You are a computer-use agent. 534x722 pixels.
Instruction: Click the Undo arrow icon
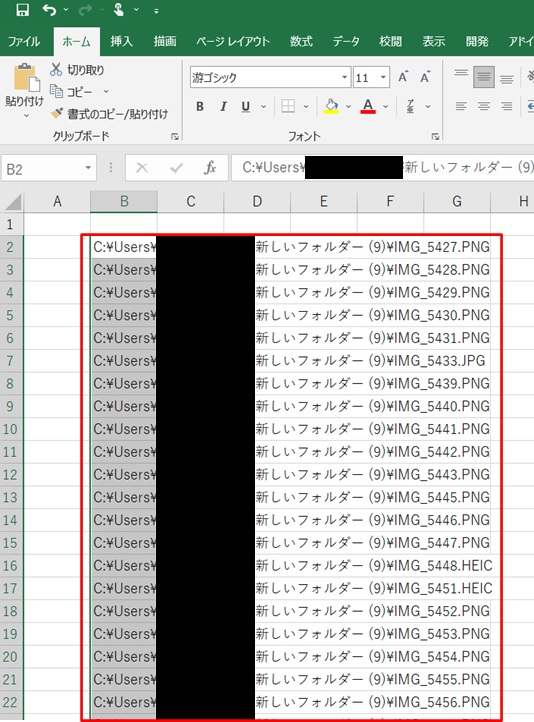[x=49, y=10]
